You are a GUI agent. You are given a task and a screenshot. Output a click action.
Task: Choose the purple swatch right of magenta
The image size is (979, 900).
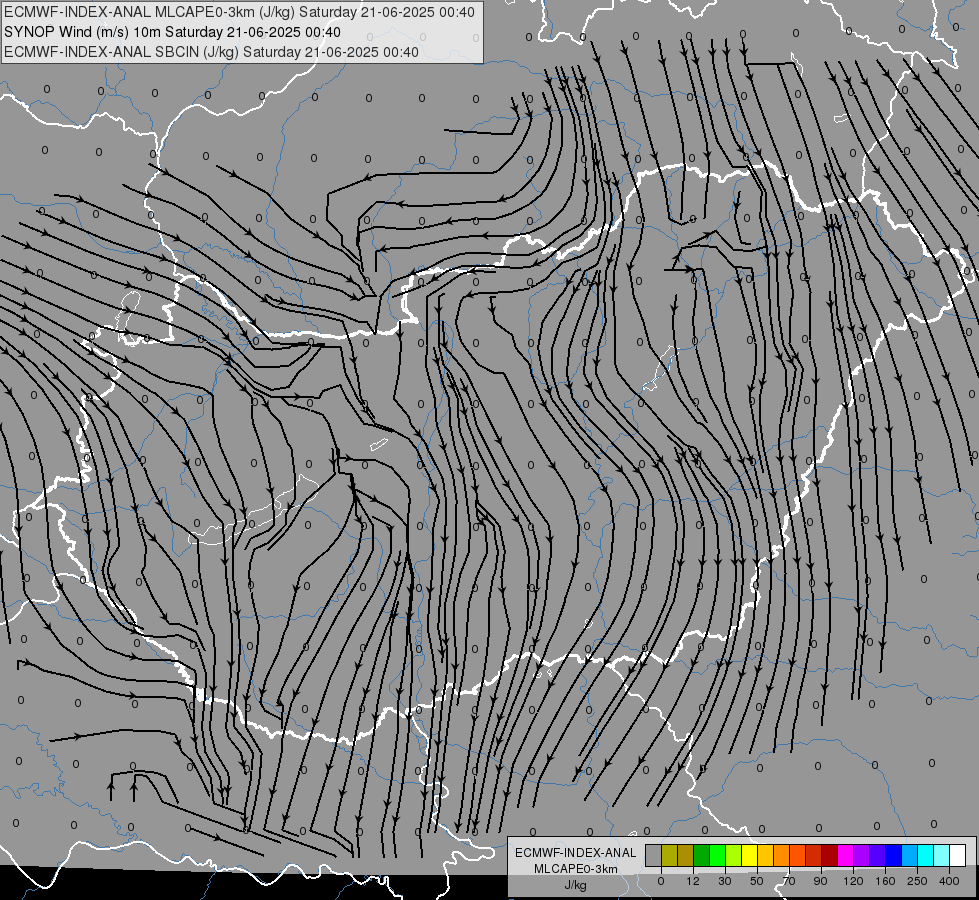(x=862, y=855)
